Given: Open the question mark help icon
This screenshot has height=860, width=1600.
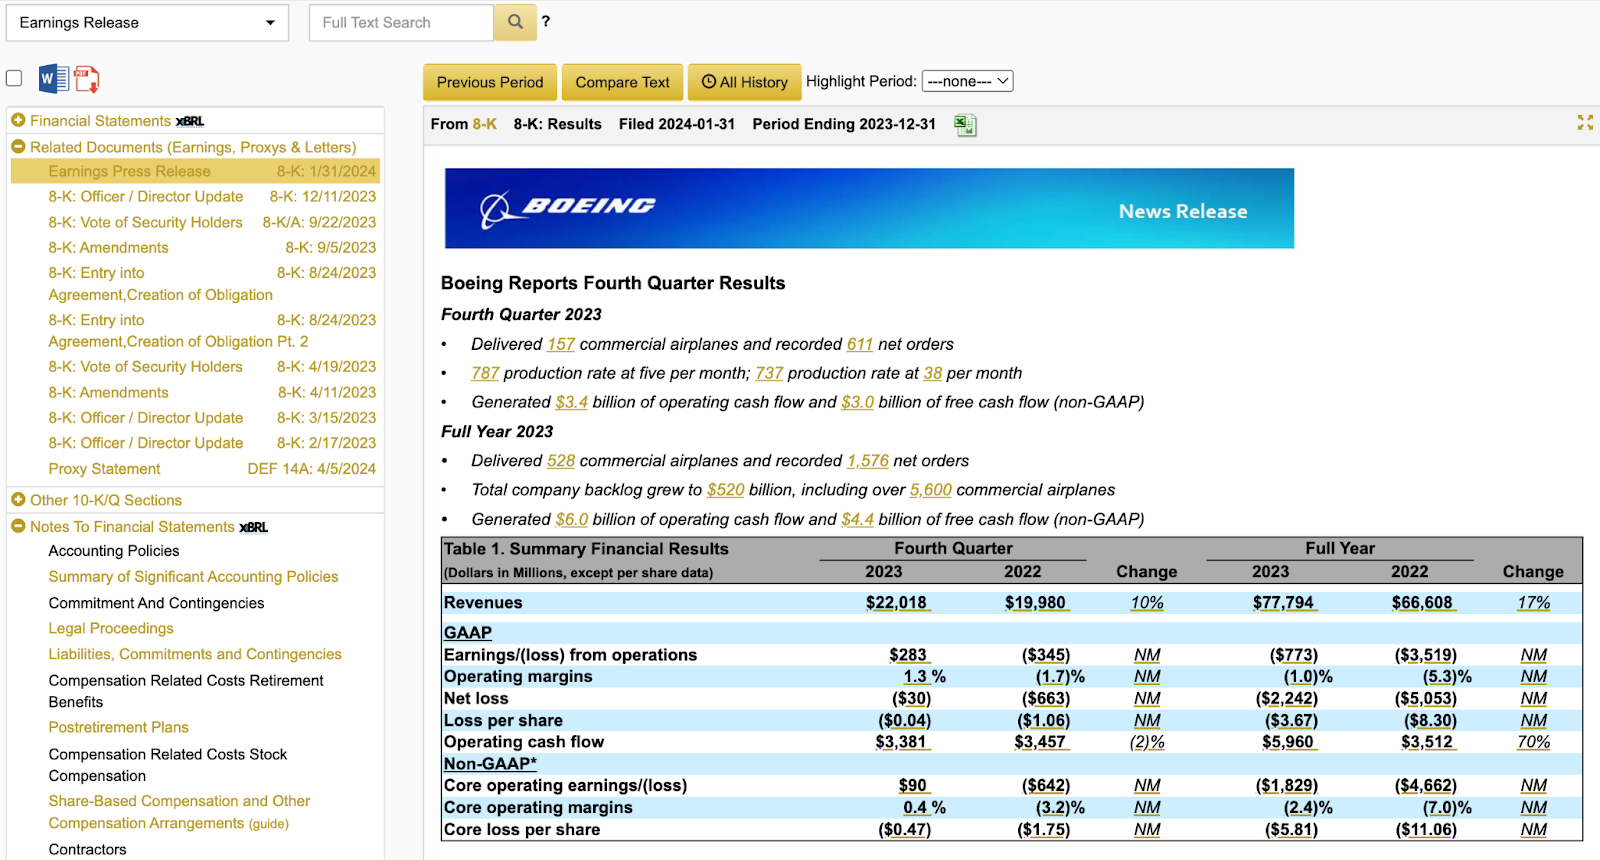Looking at the screenshot, I should [x=546, y=21].
